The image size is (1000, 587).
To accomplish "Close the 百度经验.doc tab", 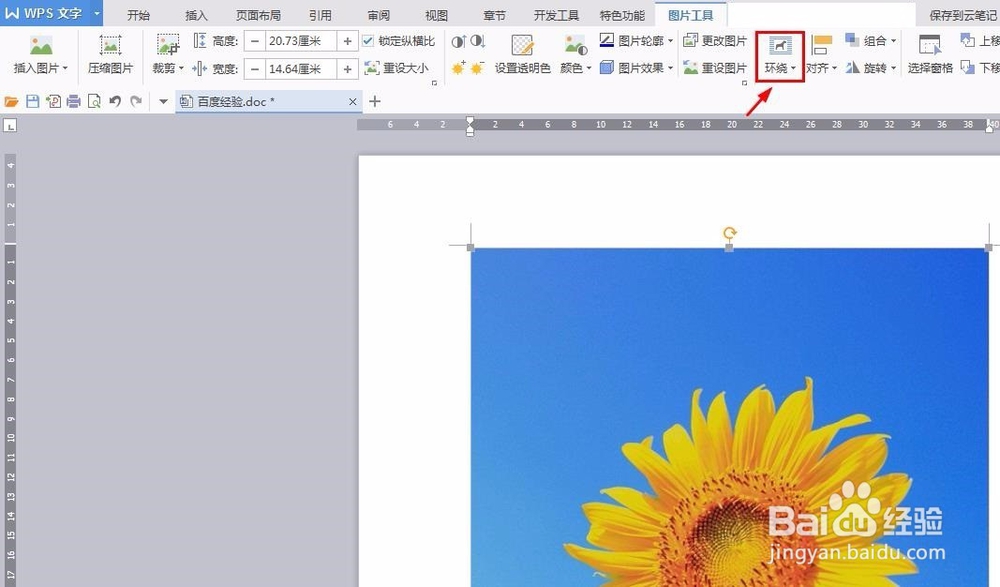I will [353, 101].
